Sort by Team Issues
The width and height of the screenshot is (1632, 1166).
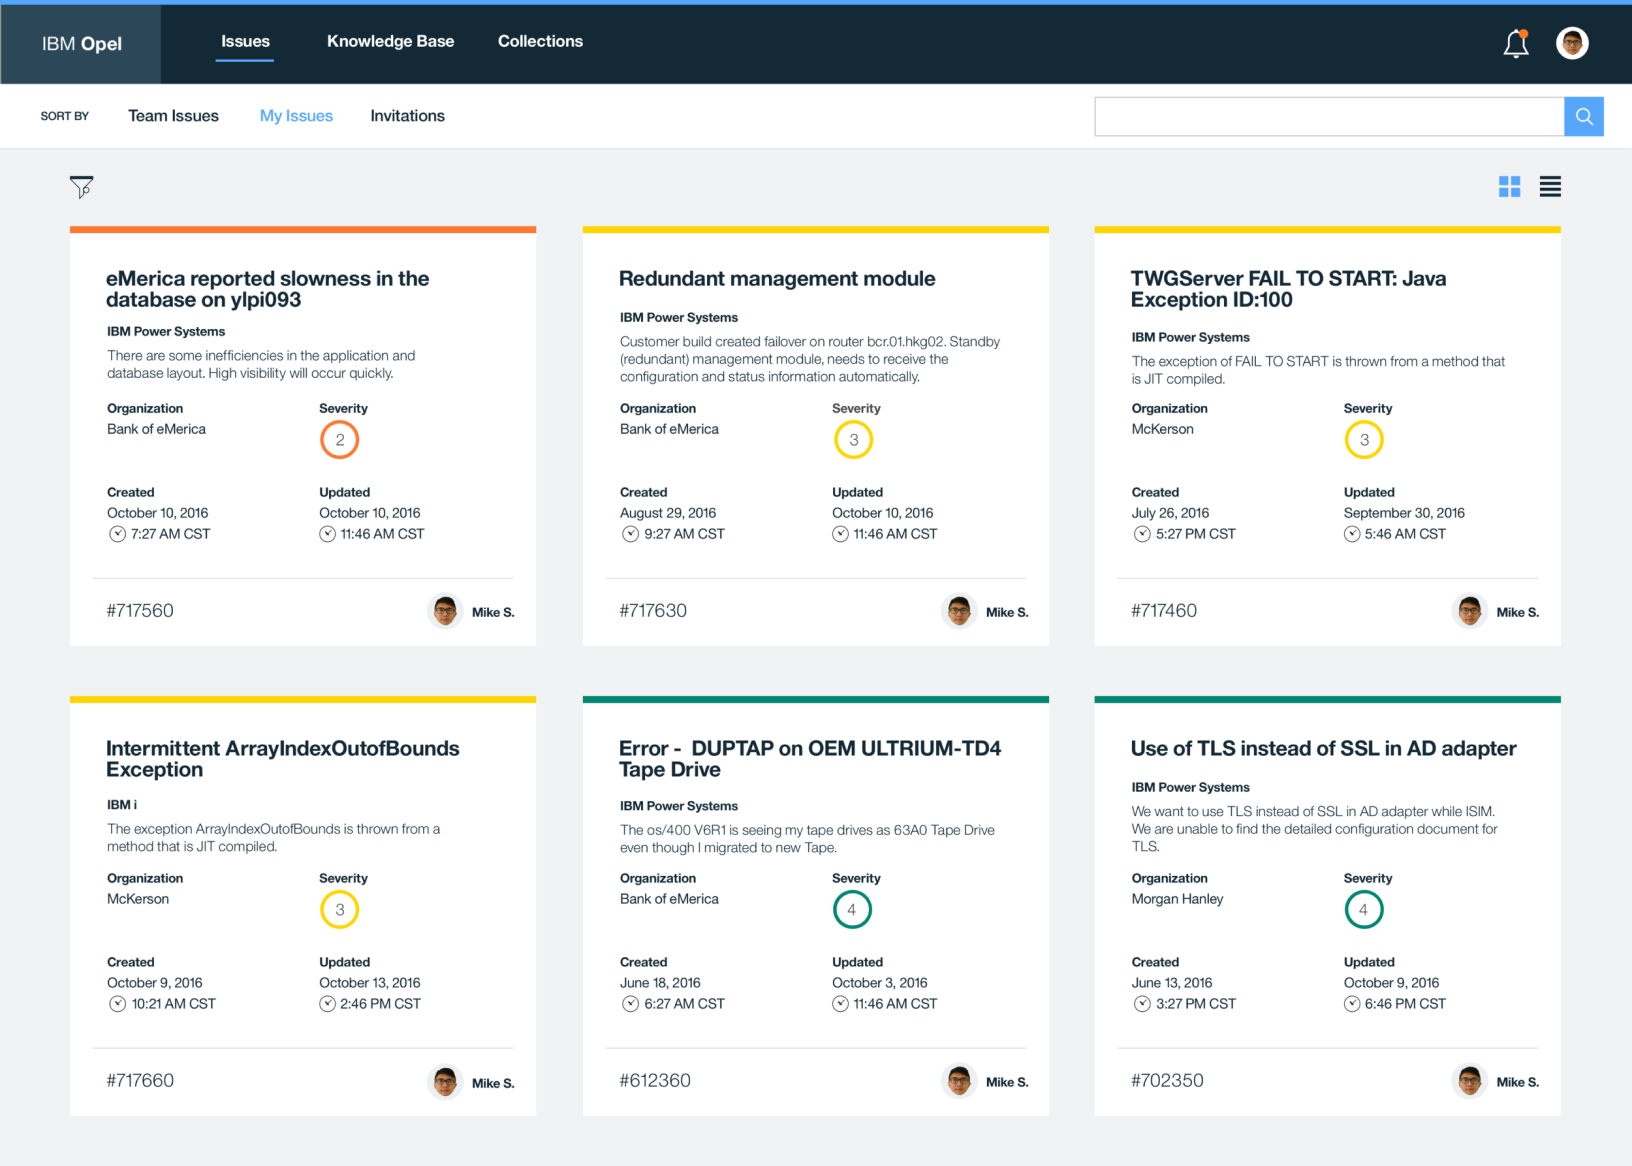(x=173, y=116)
